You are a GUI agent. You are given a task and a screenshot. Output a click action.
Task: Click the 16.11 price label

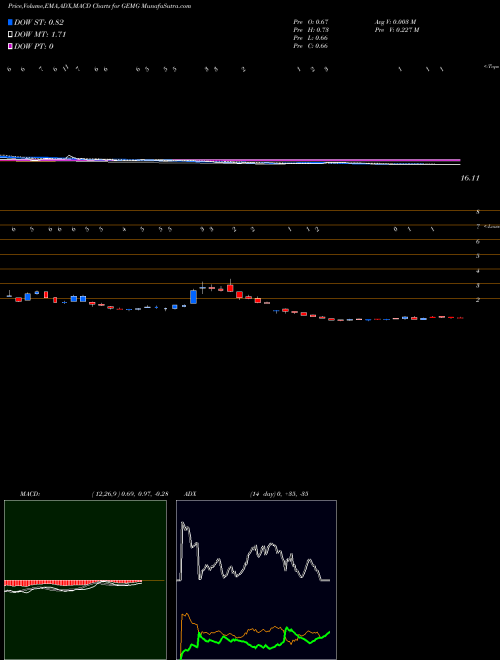click(470, 178)
